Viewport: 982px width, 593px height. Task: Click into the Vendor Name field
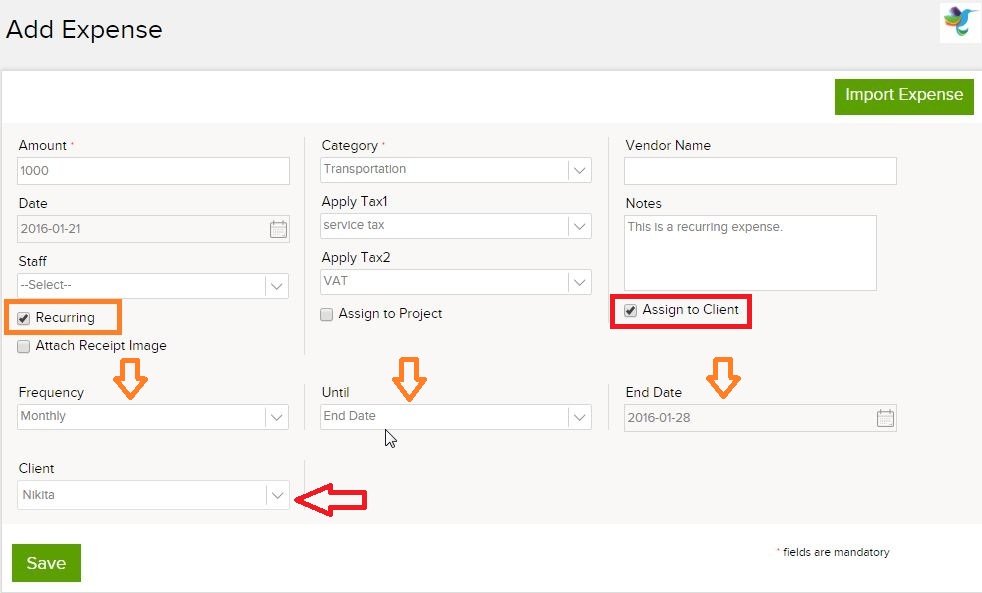pos(760,171)
